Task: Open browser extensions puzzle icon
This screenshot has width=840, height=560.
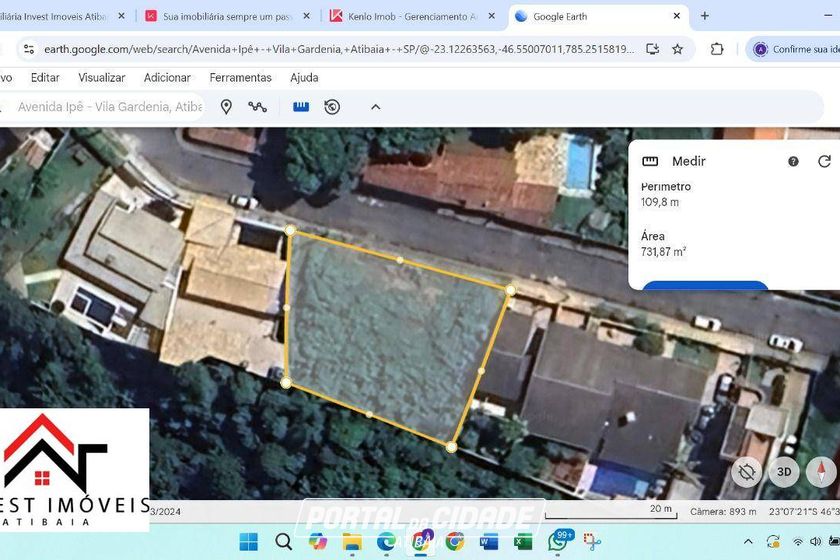Action: tap(717, 49)
